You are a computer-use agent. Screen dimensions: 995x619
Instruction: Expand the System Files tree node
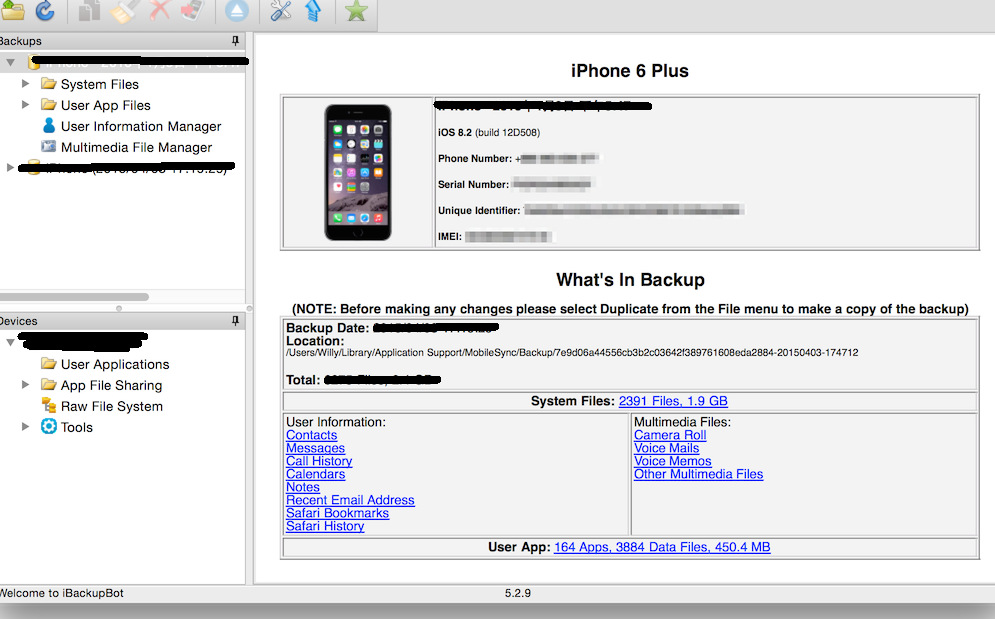(25, 84)
